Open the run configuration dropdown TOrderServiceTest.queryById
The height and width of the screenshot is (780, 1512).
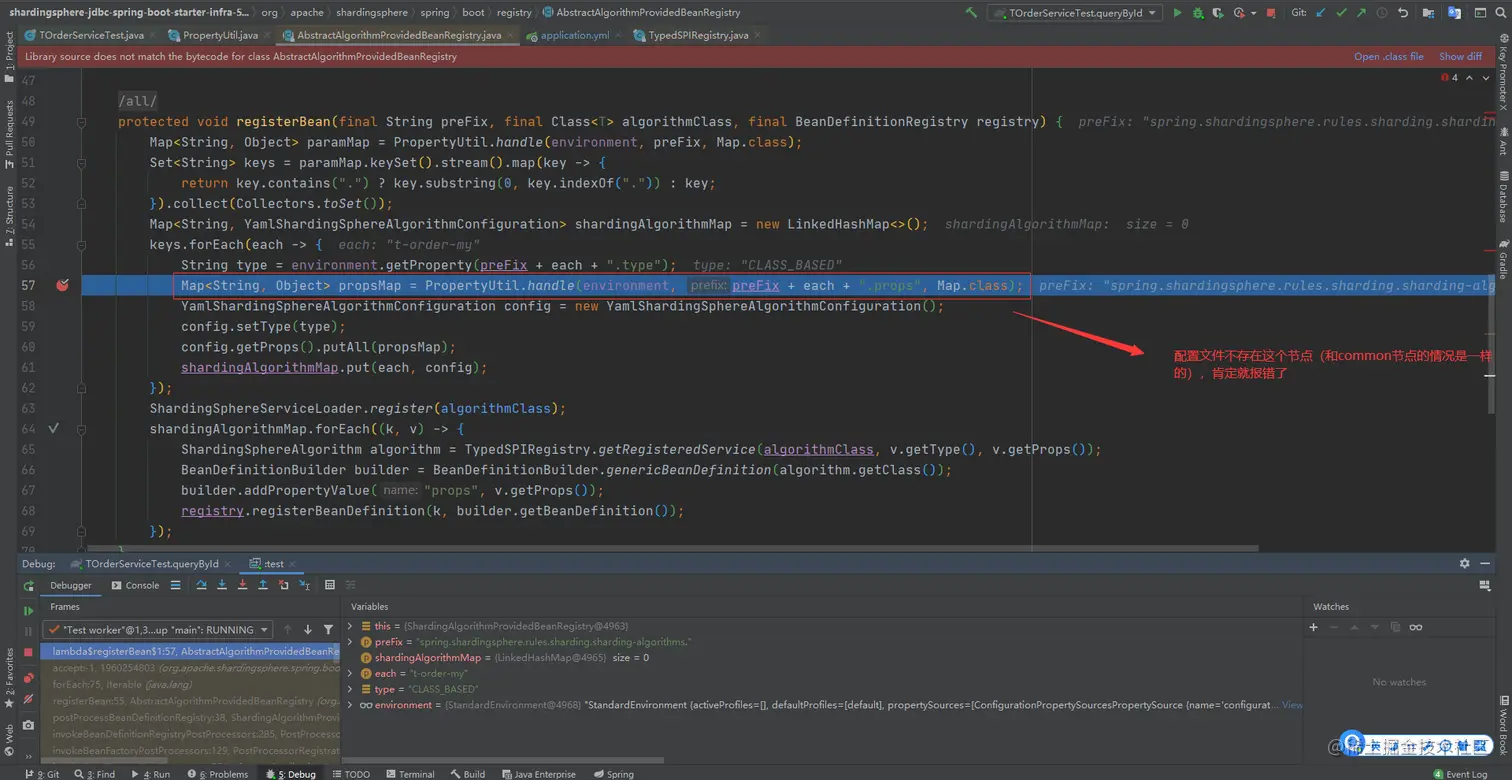tap(1075, 13)
